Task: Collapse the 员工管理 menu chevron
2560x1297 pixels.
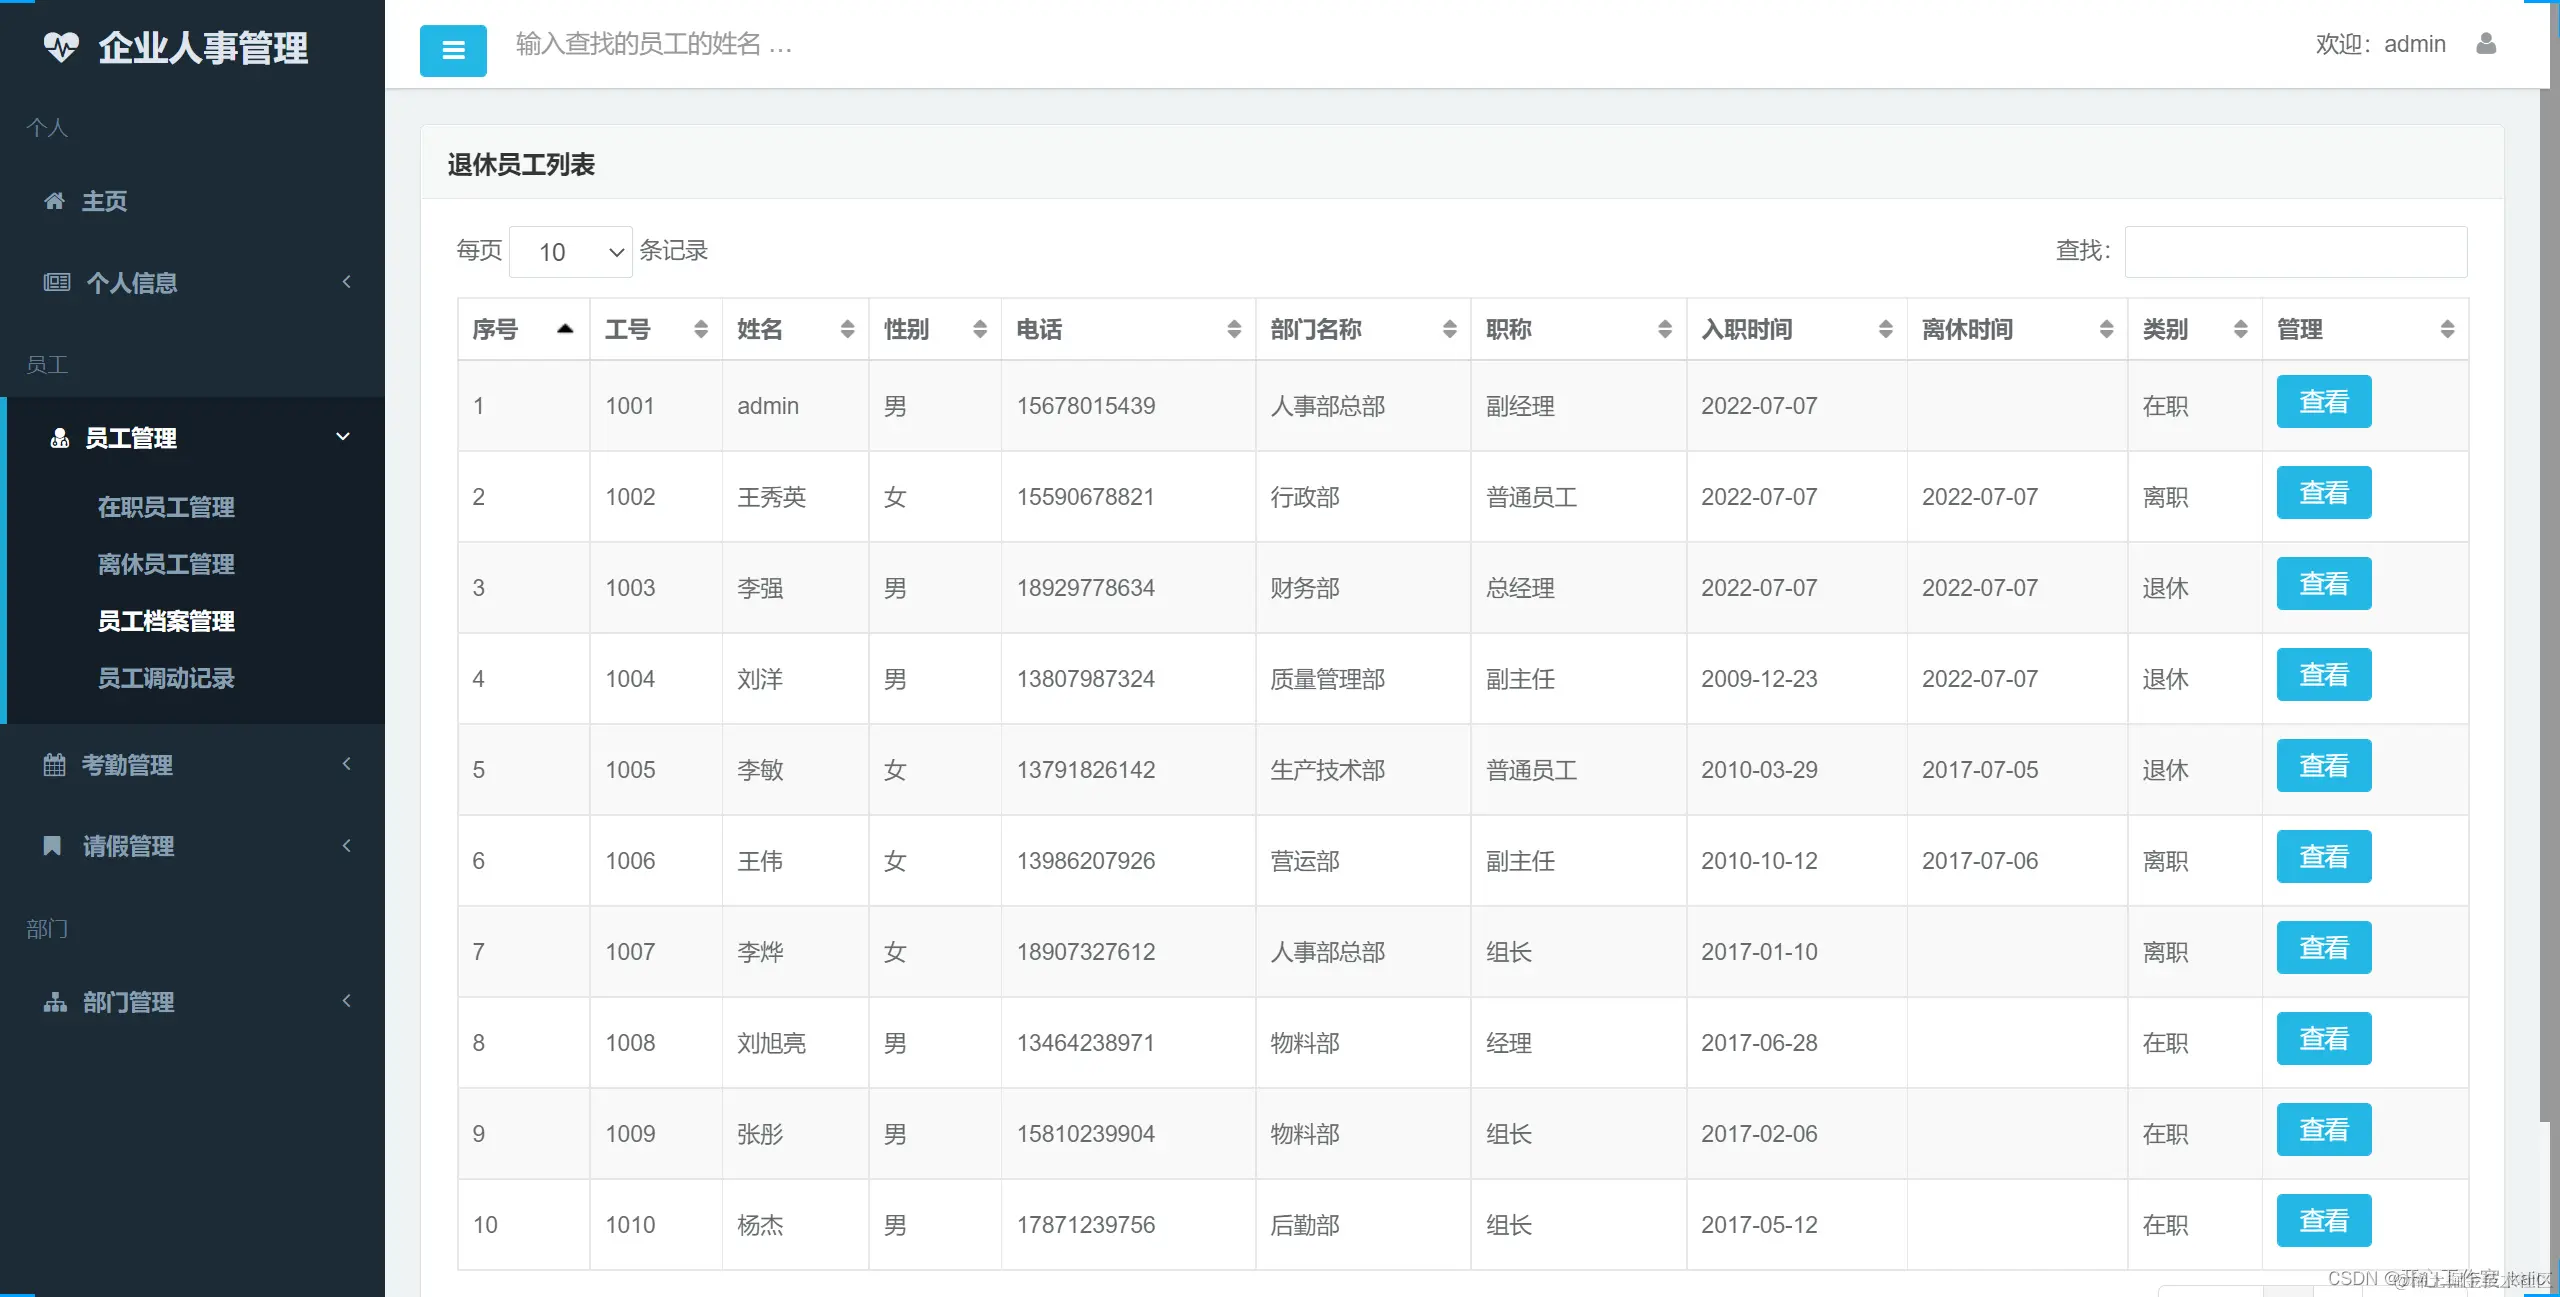Action: pyautogui.click(x=343, y=437)
